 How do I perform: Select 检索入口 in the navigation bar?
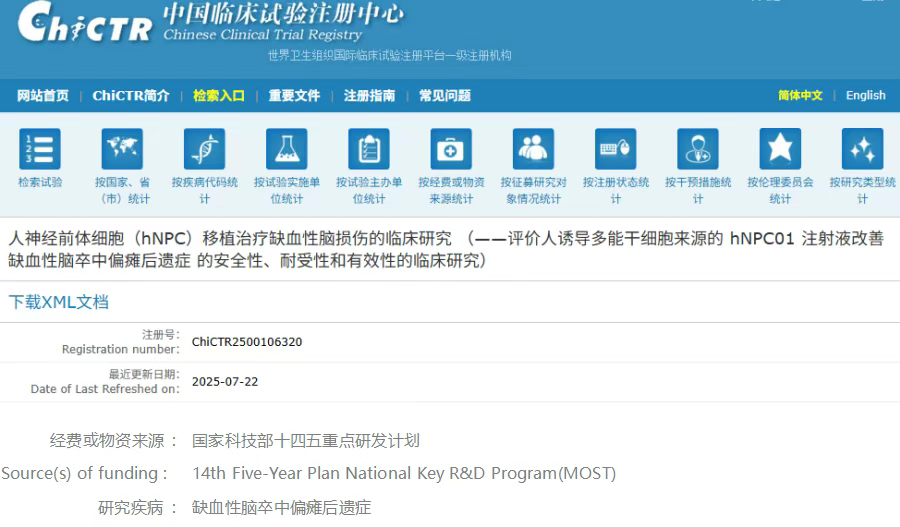(219, 96)
